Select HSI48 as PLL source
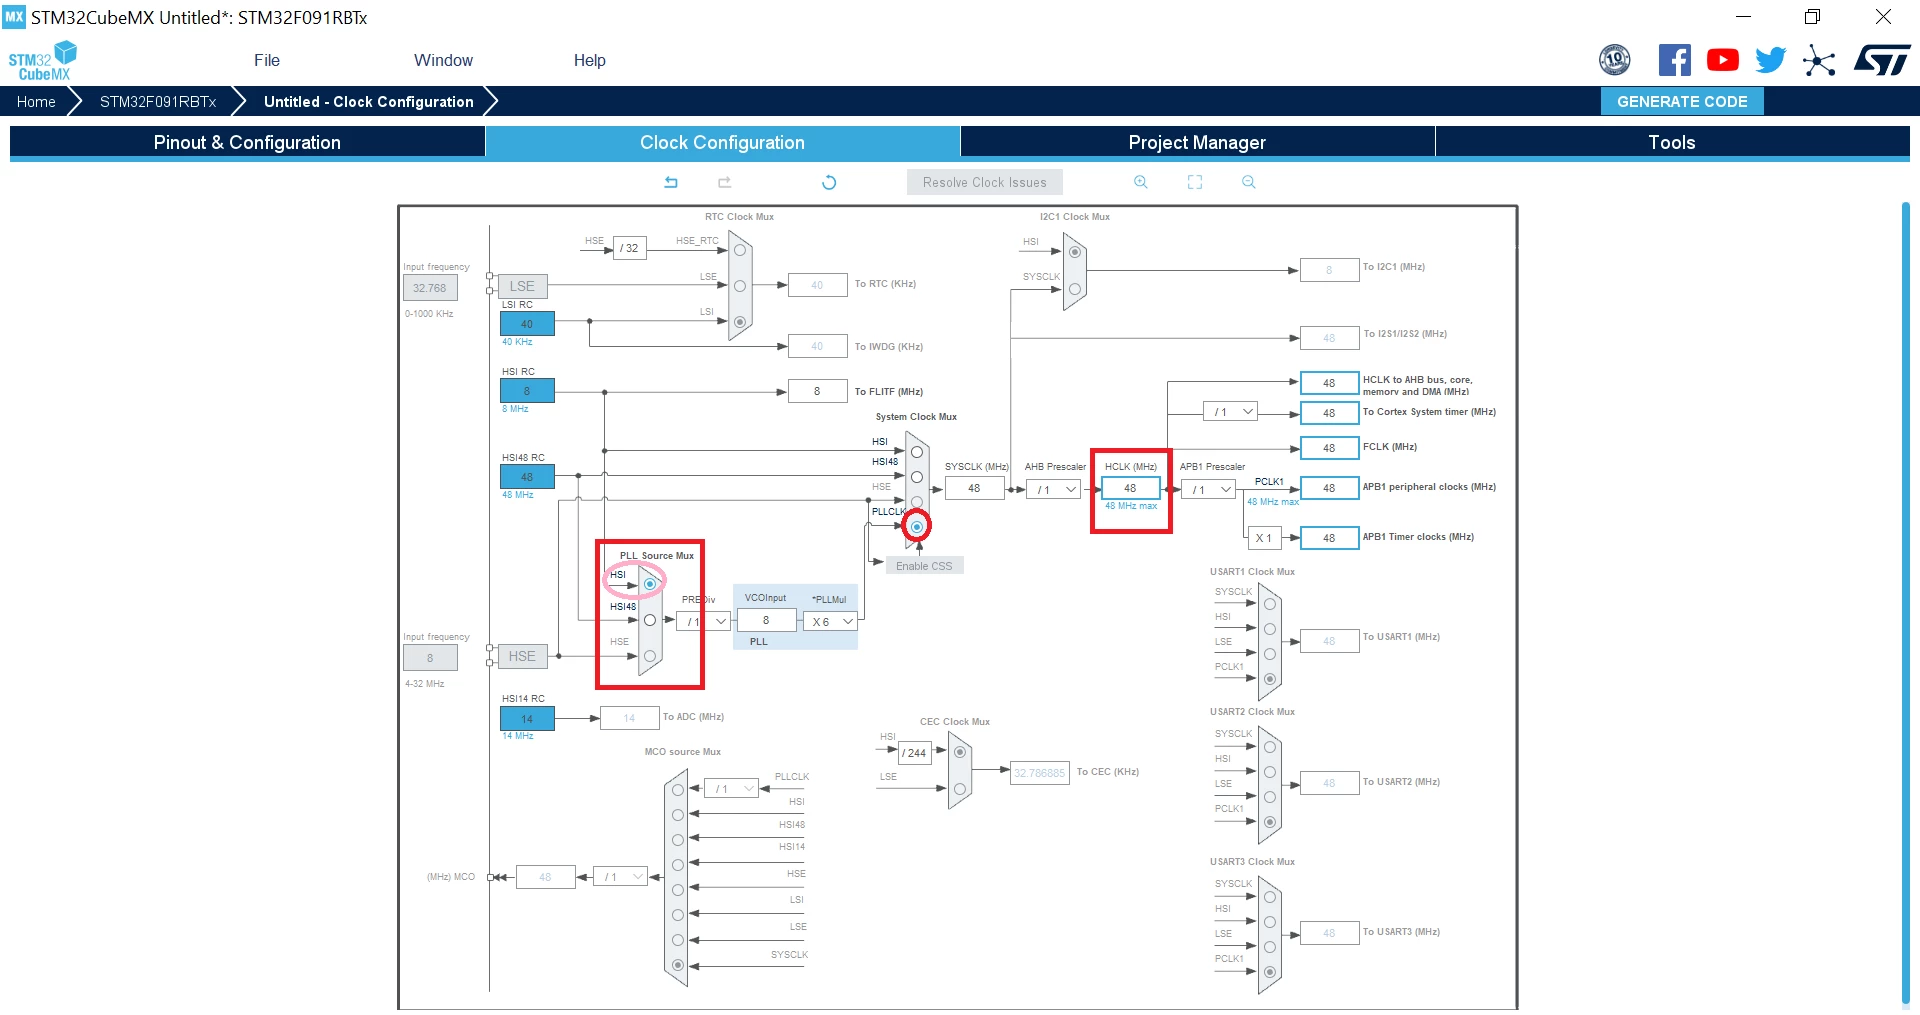This screenshot has width=1920, height=1015. [650, 620]
